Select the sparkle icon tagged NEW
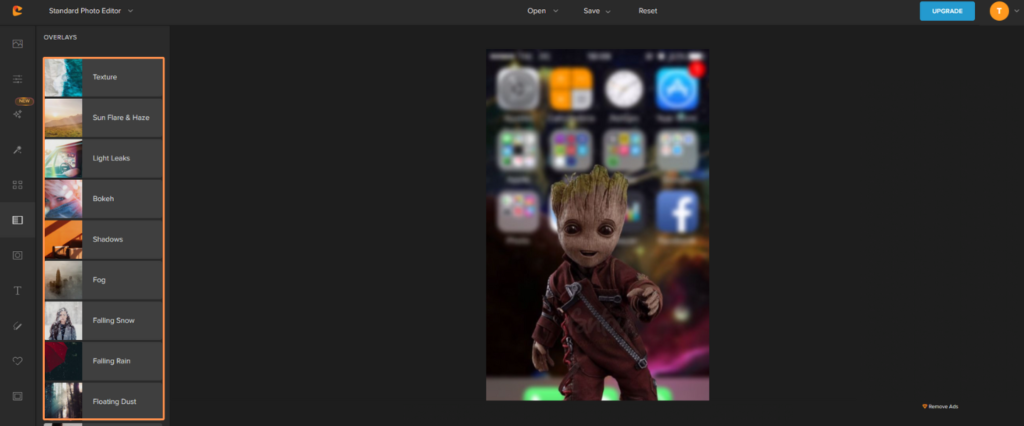This screenshot has width=1024, height=426. tap(18, 114)
